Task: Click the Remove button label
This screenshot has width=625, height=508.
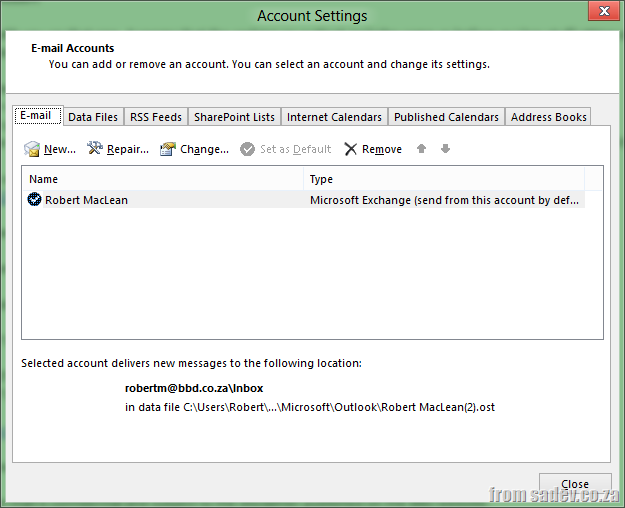Action: 382,149
